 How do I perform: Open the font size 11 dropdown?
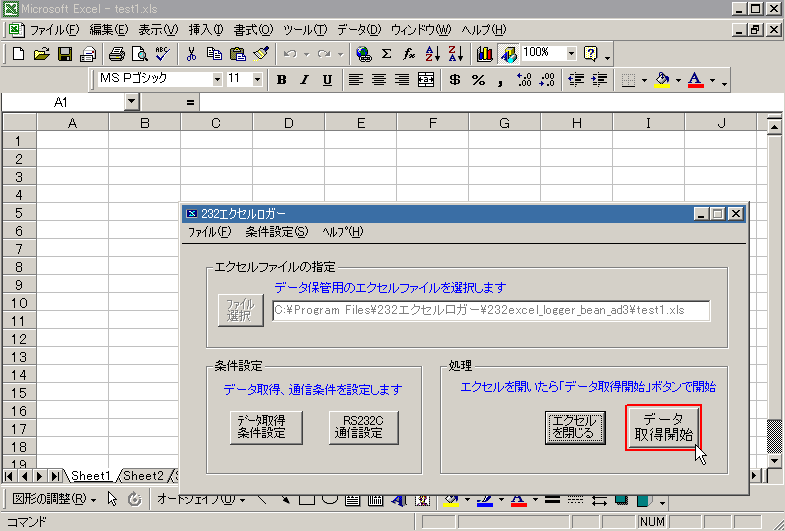pos(257,79)
